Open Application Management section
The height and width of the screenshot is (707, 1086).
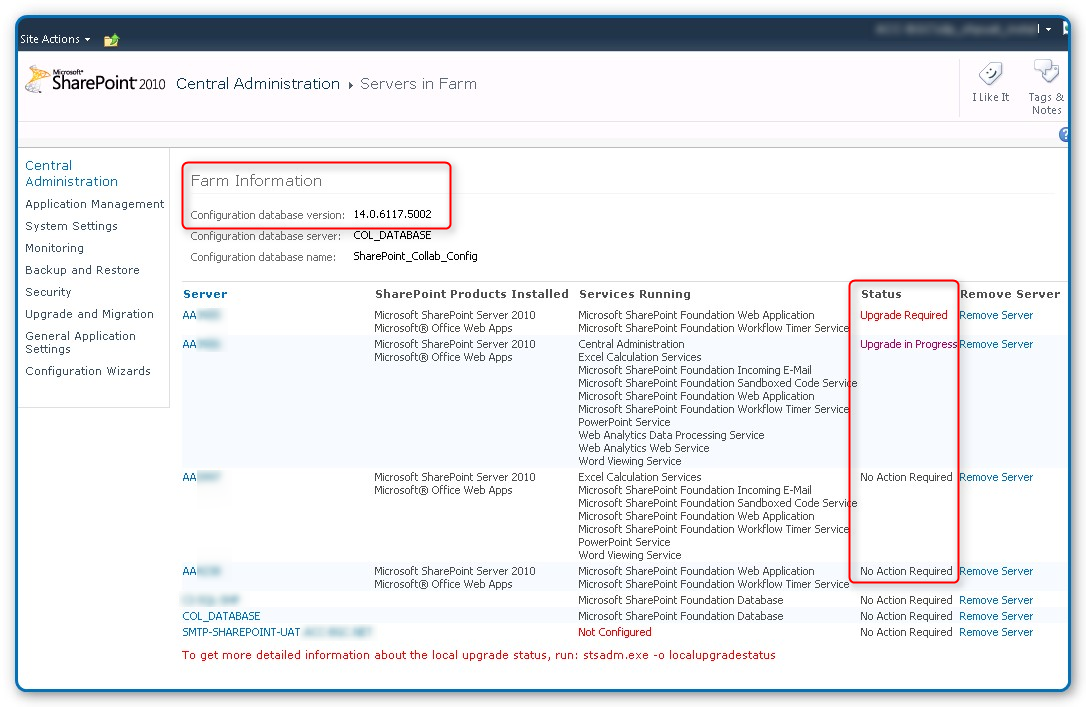(94, 203)
